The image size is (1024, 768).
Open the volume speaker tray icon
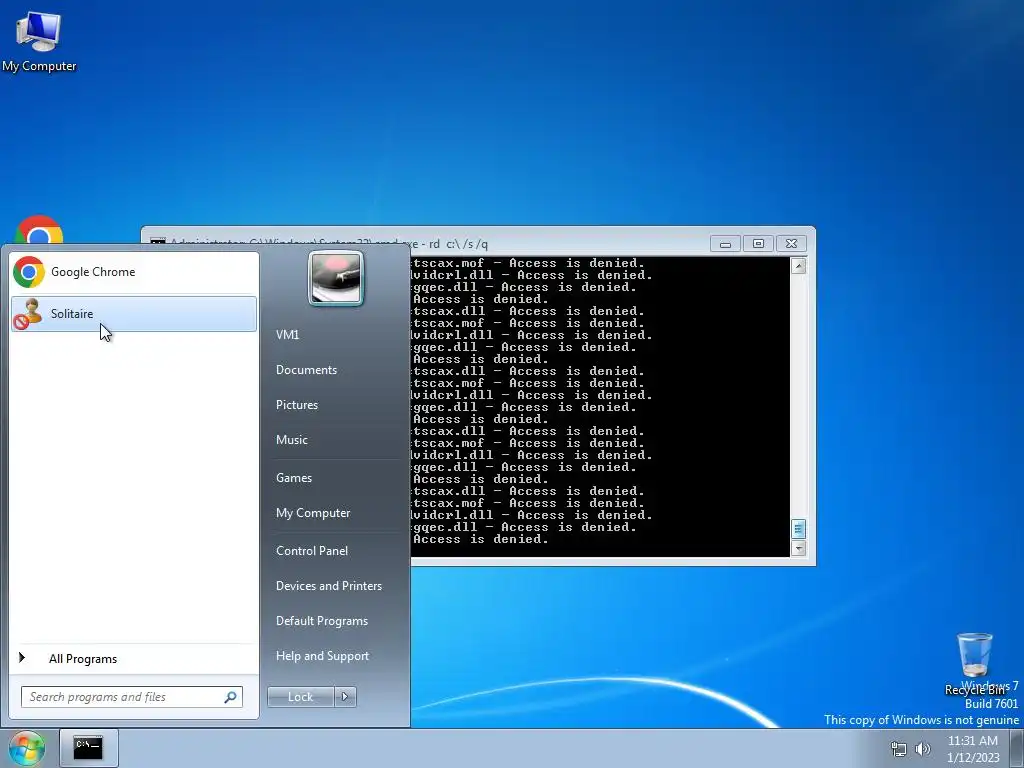pyautogui.click(x=923, y=749)
